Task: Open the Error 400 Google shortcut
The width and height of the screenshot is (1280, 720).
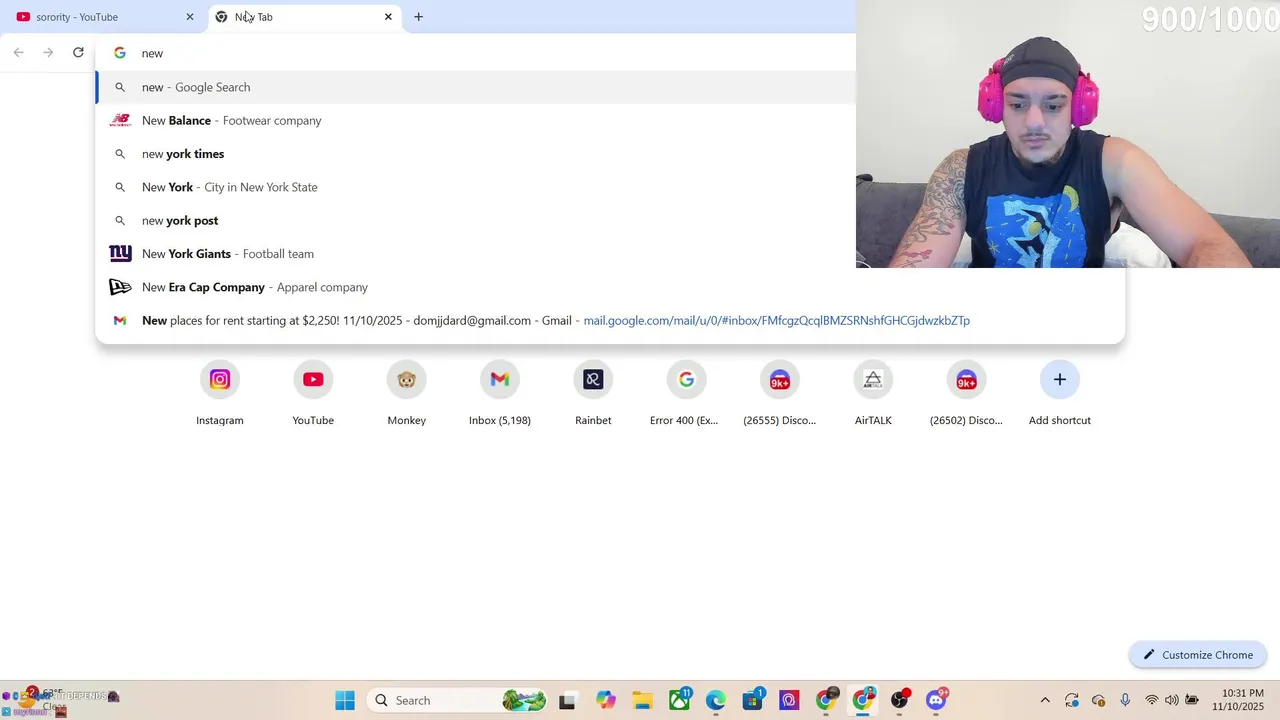Action: [x=686, y=394]
